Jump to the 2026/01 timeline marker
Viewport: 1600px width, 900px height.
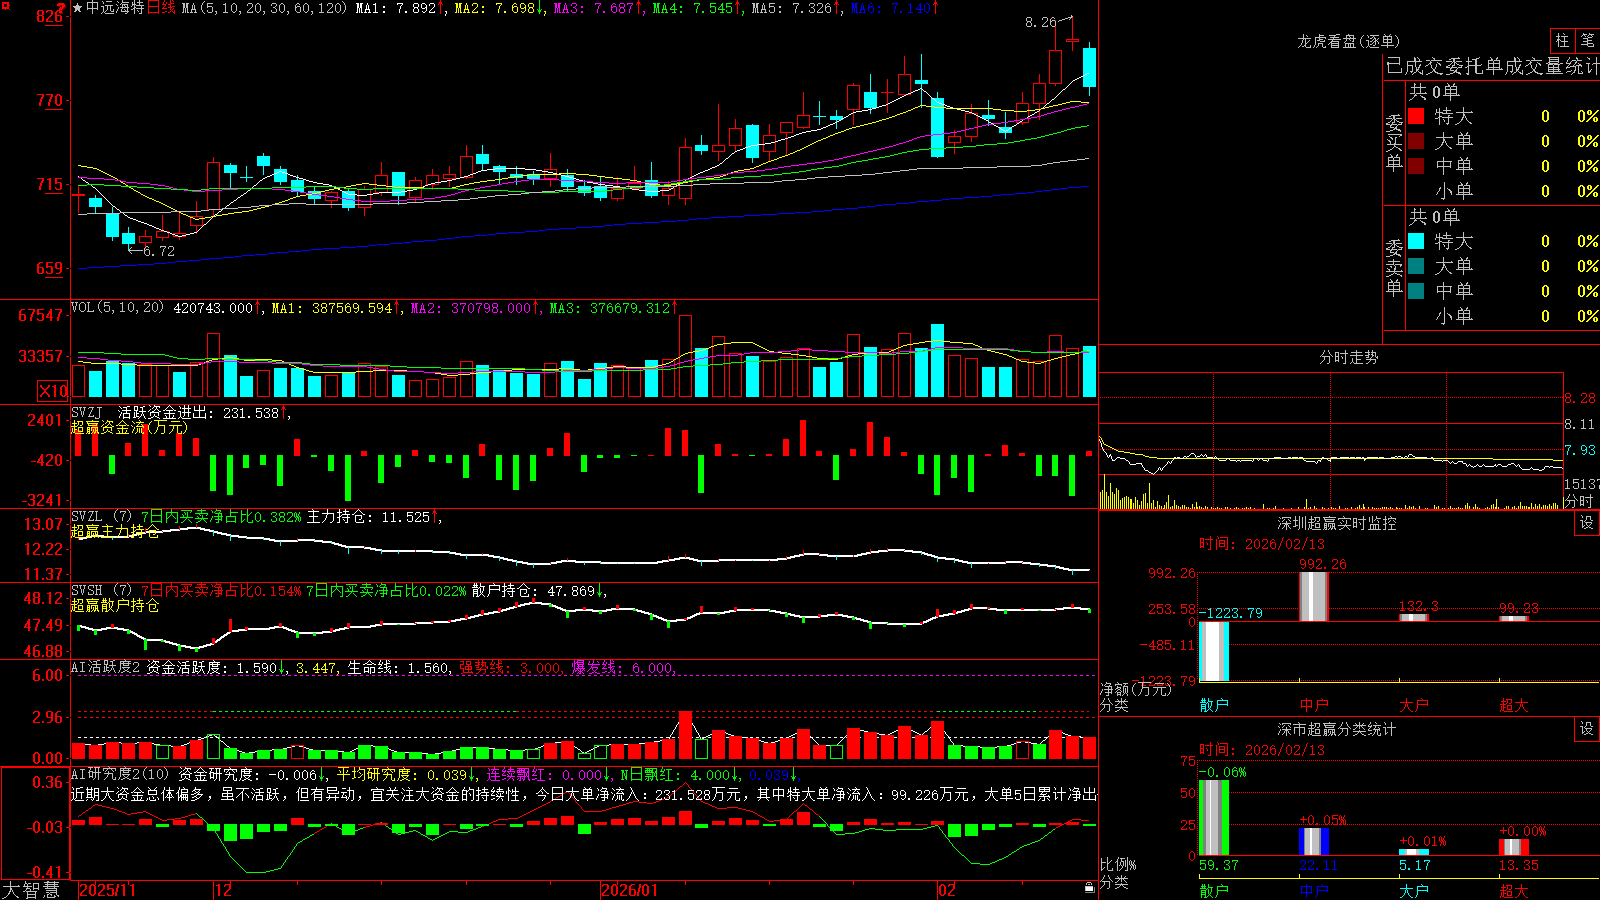pyautogui.click(x=630, y=890)
